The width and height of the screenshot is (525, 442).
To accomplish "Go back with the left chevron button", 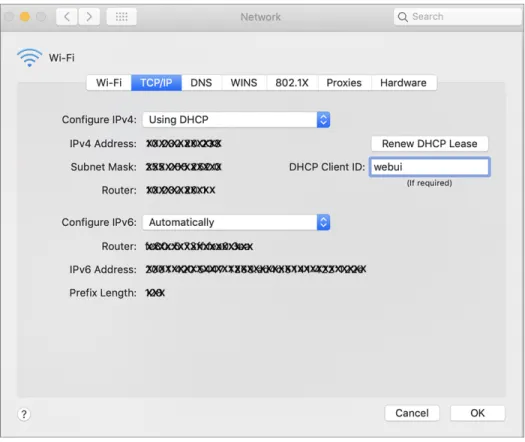I will [x=67, y=17].
